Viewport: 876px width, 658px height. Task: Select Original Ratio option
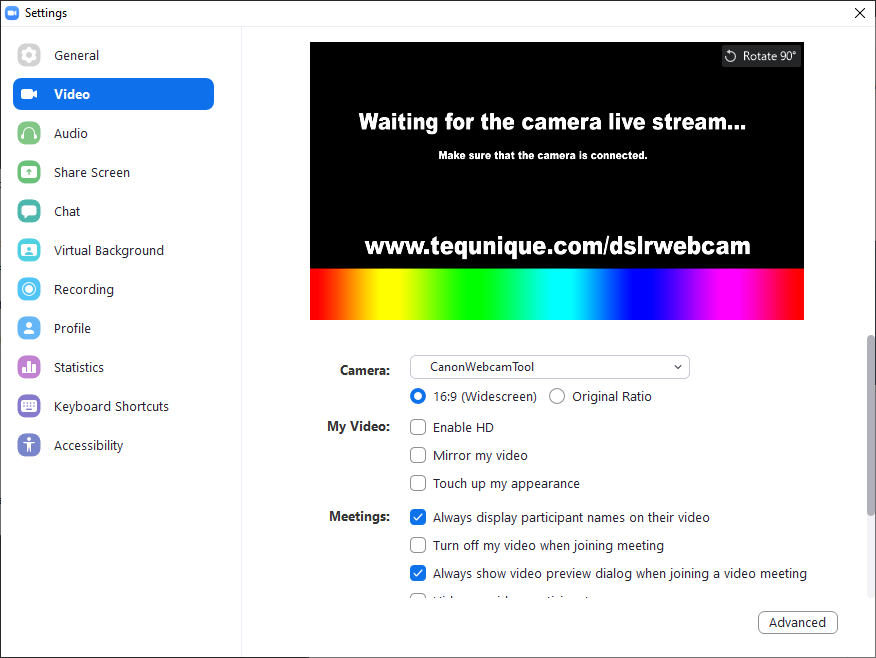(x=557, y=397)
